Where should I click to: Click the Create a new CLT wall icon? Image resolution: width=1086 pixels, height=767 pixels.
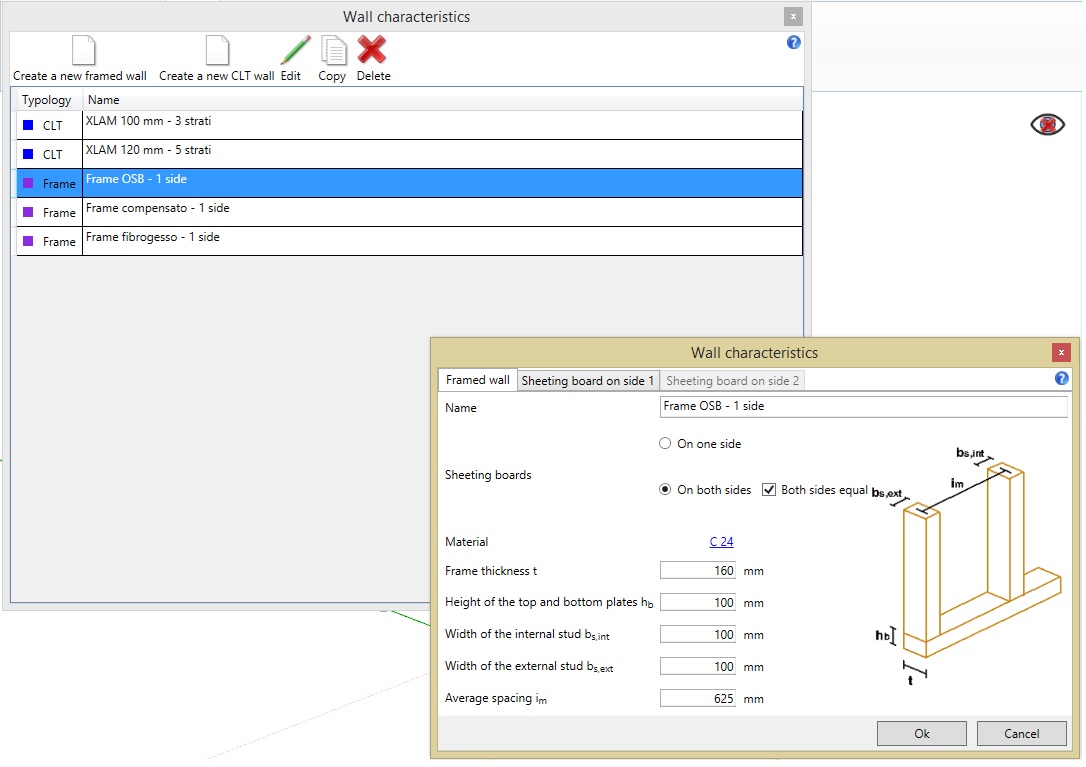pos(216,51)
